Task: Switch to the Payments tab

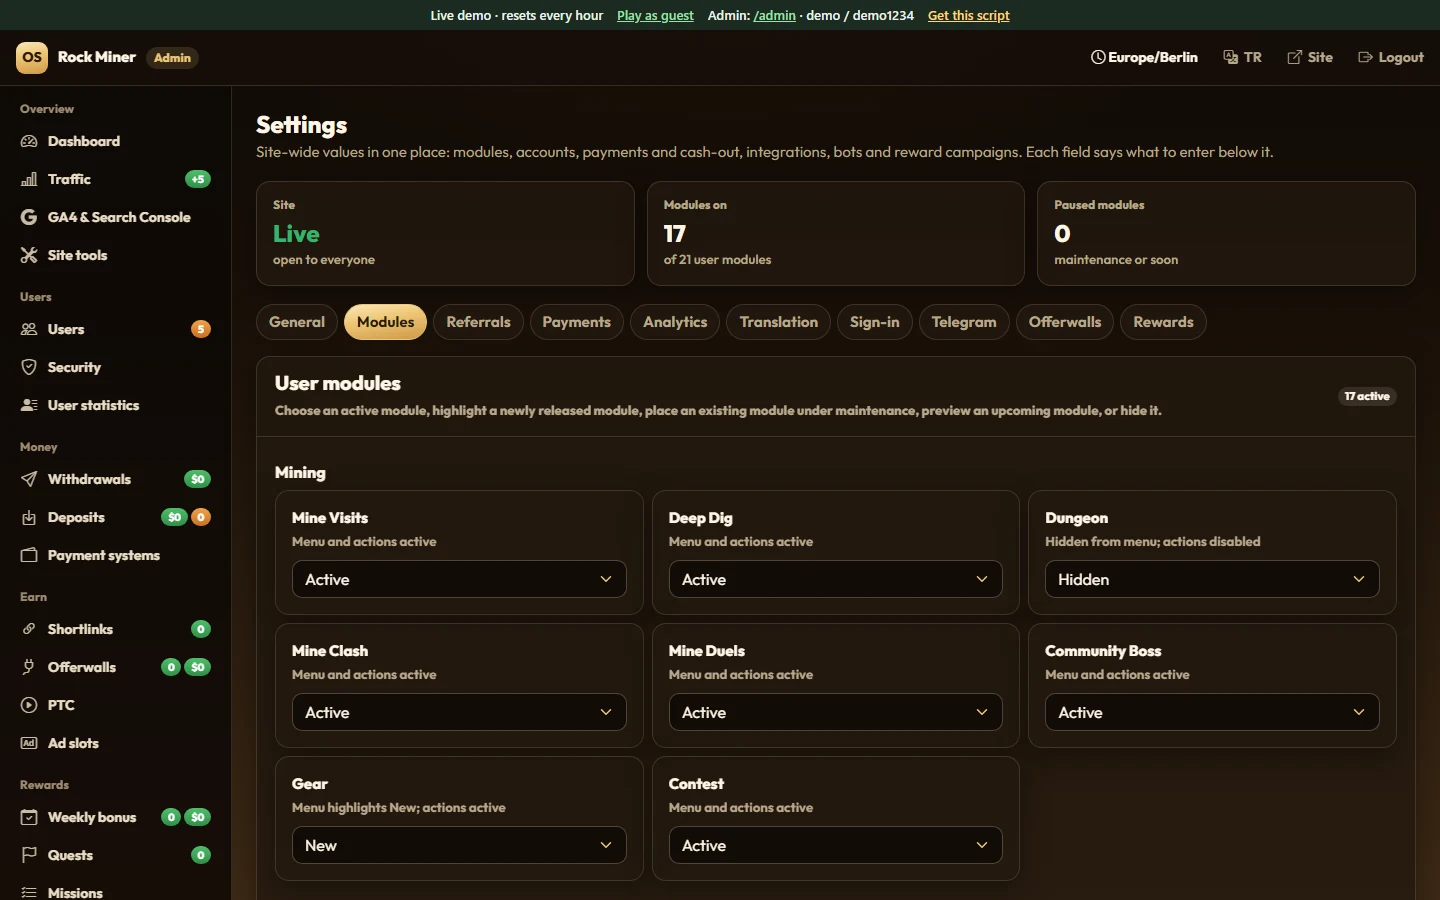Action: click(576, 322)
